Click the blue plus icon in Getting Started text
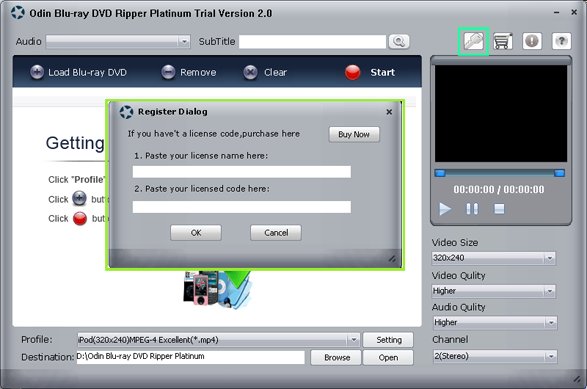 pyautogui.click(x=79, y=198)
